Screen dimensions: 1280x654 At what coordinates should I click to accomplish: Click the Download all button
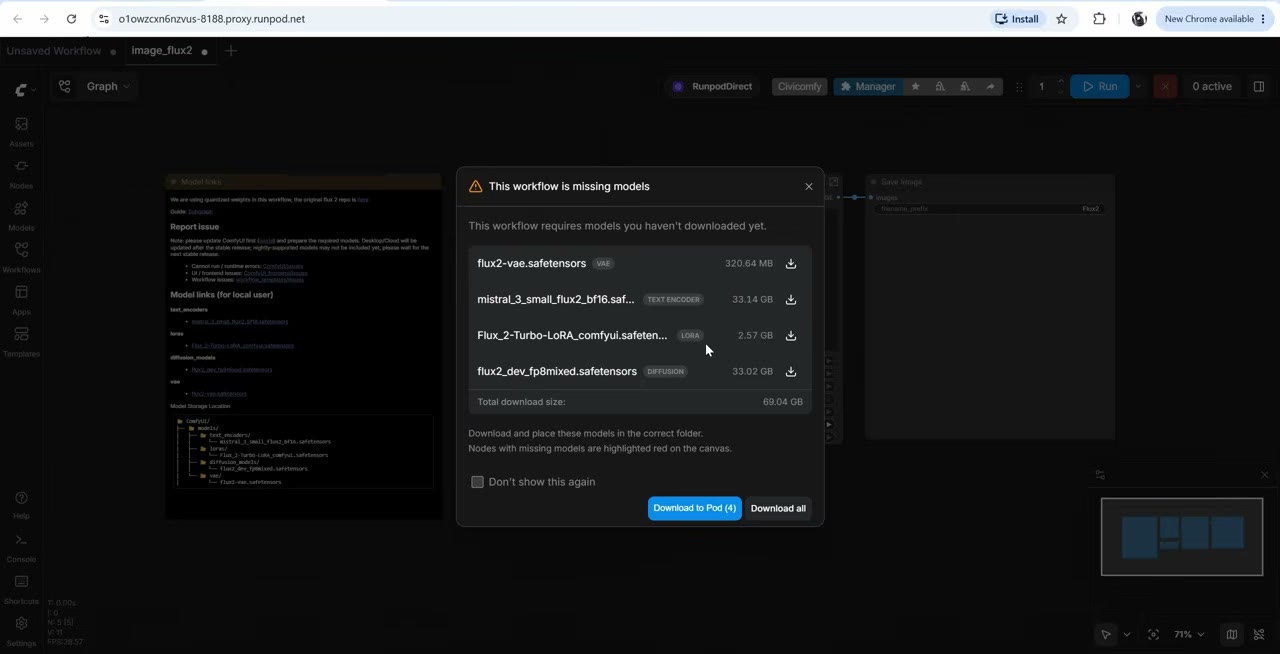778,508
